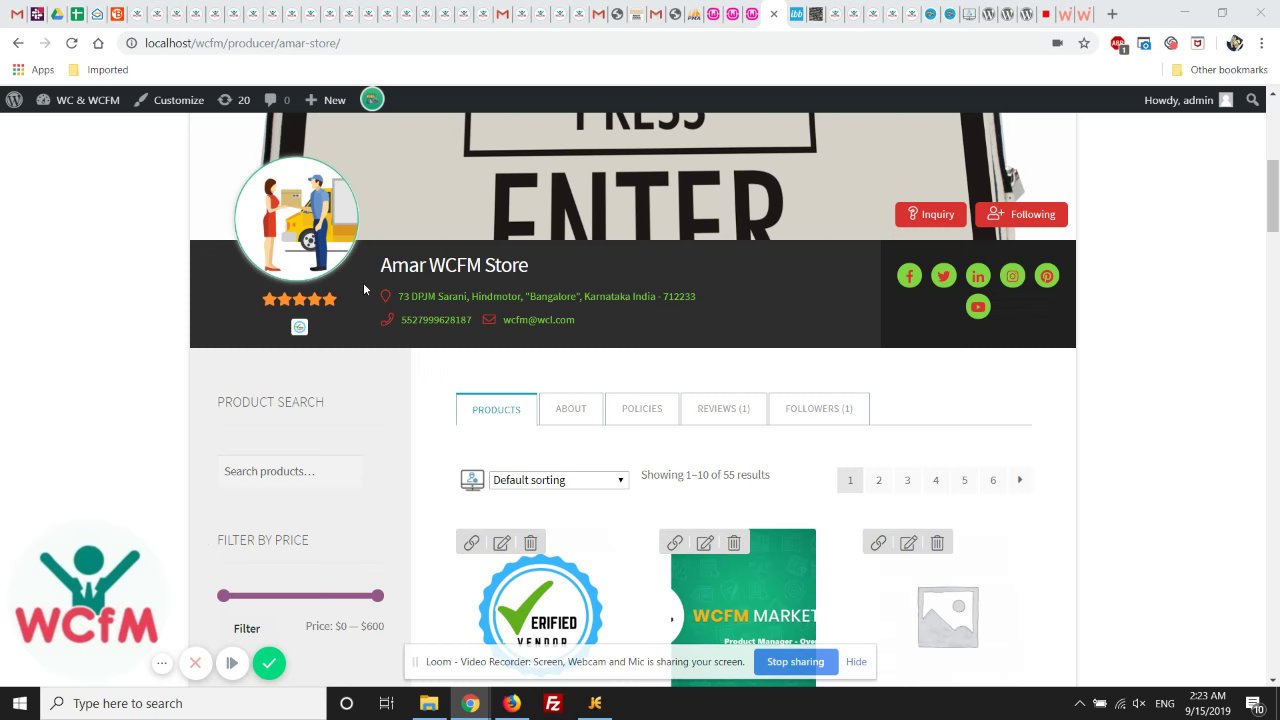Open the comments bubble in admin bar

[277, 100]
